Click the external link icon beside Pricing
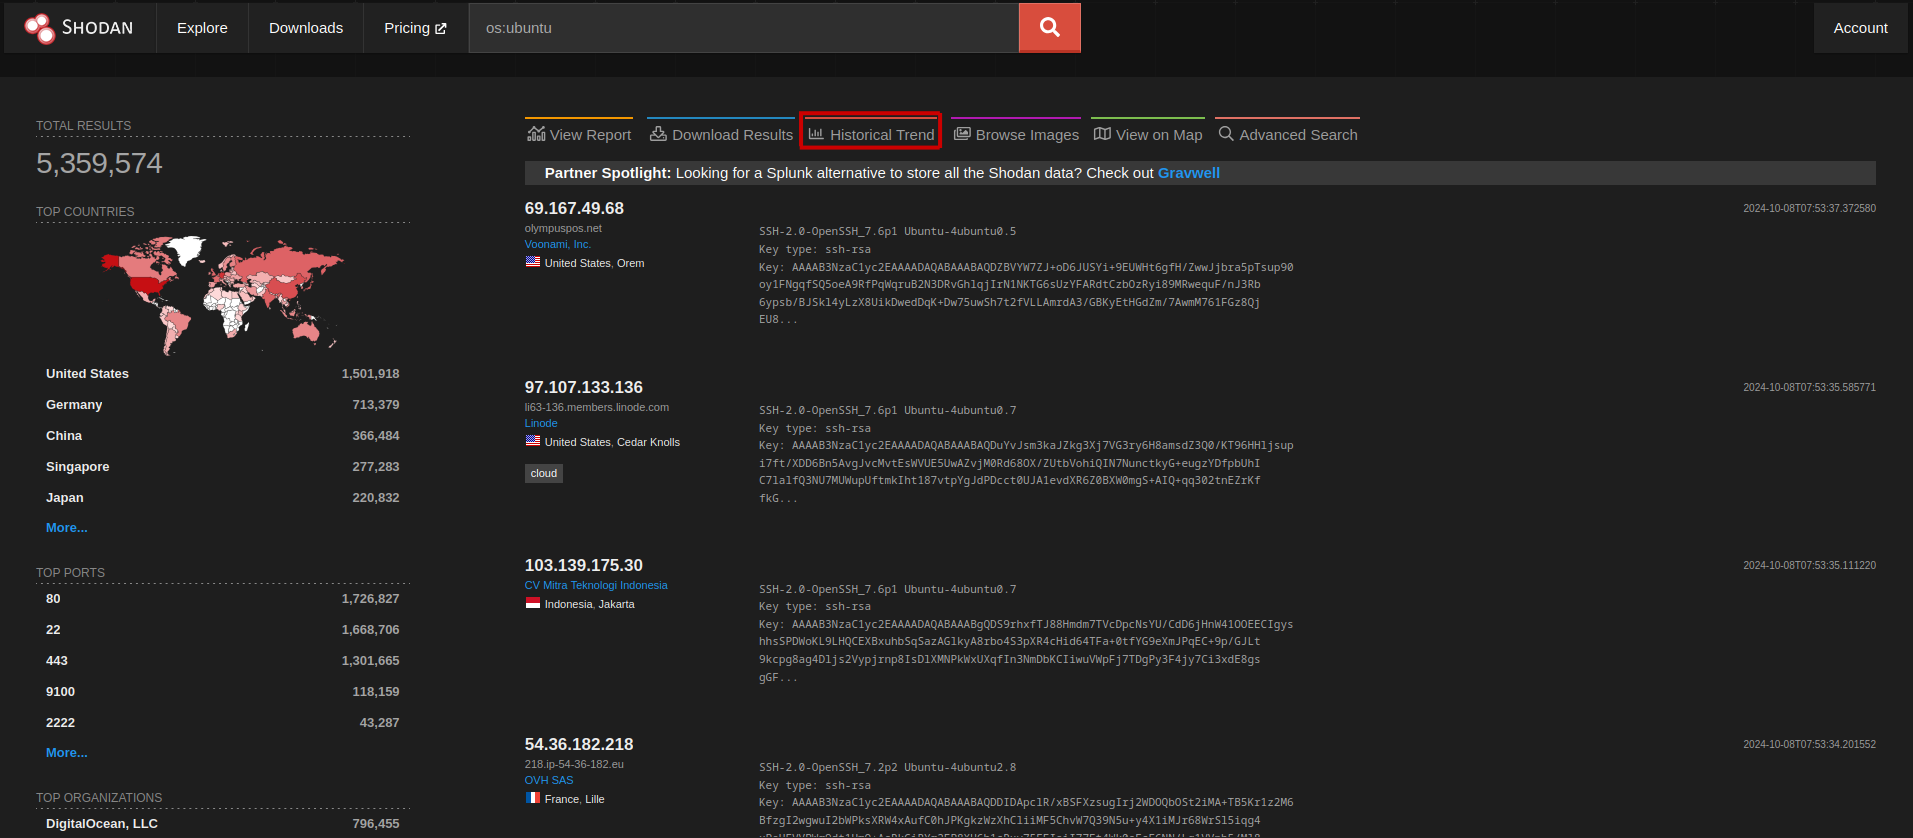 click(441, 29)
